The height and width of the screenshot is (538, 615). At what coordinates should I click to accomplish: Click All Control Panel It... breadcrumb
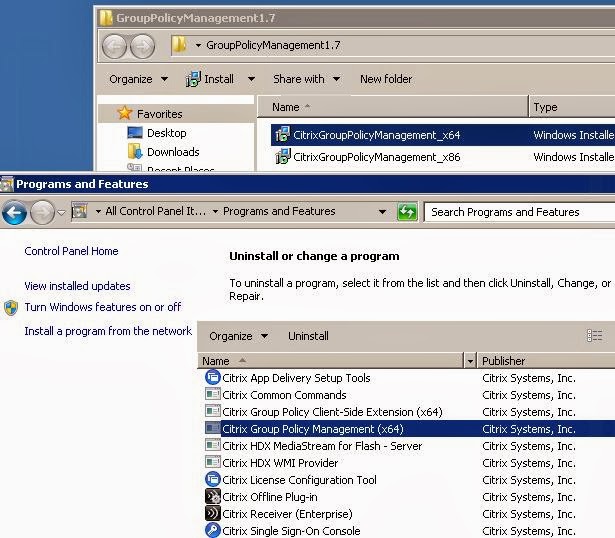click(156, 211)
